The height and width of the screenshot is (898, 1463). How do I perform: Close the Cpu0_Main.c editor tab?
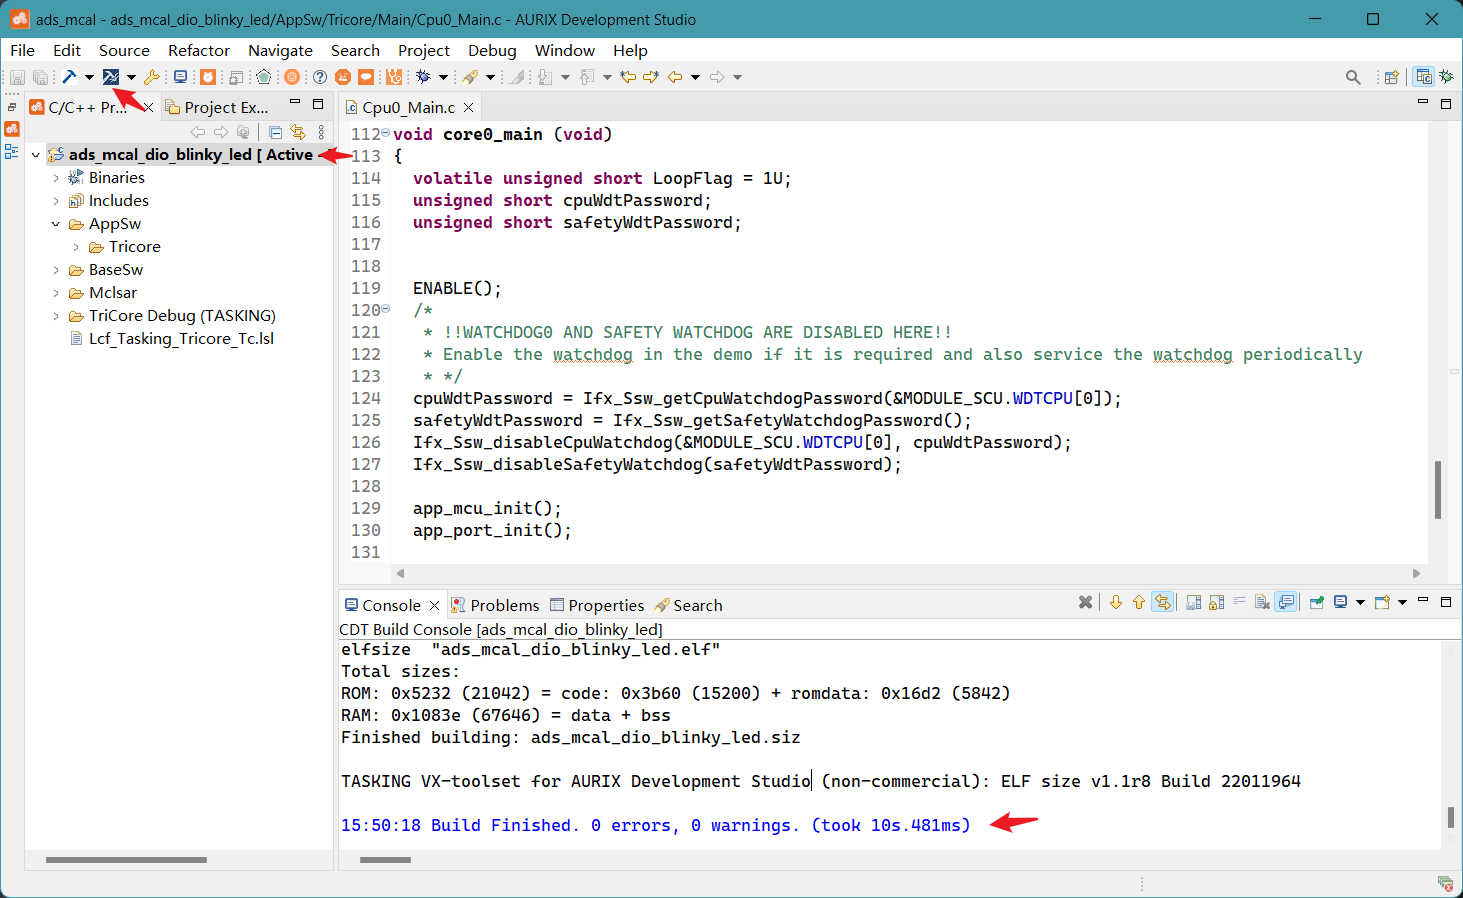click(468, 107)
